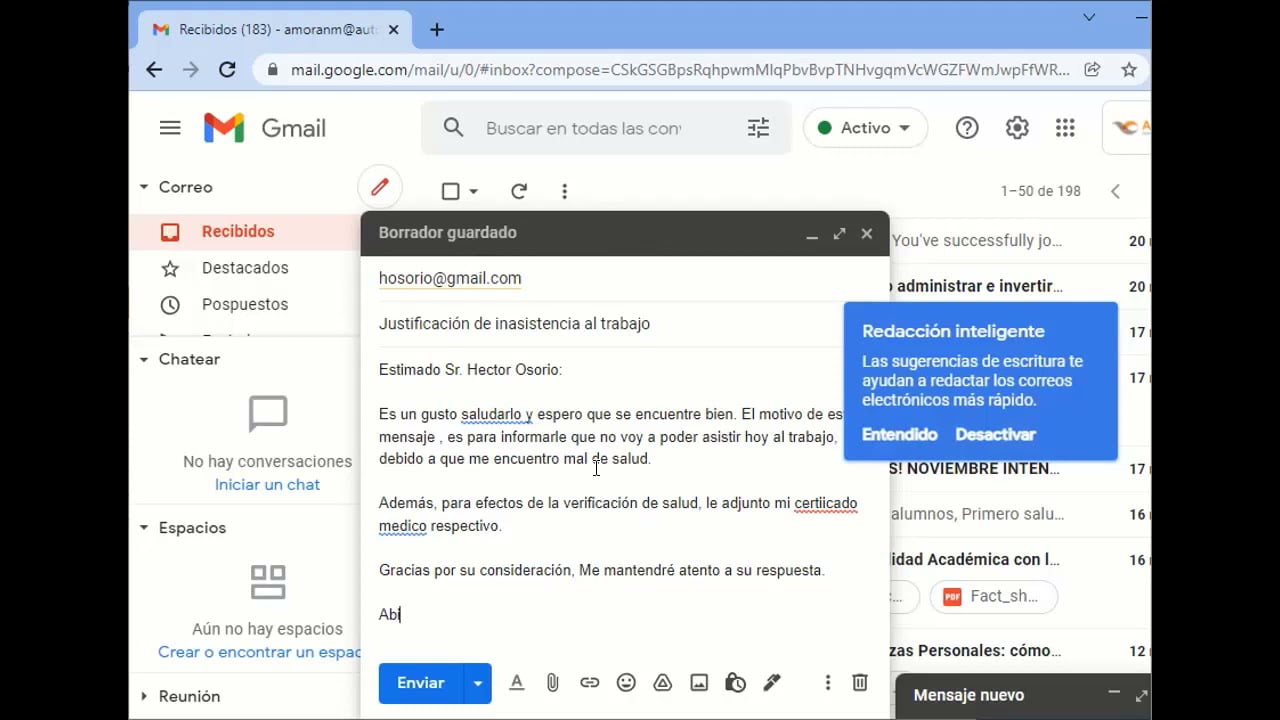
Task: Discard the draft with the trash icon
Action: pos(859,682)
